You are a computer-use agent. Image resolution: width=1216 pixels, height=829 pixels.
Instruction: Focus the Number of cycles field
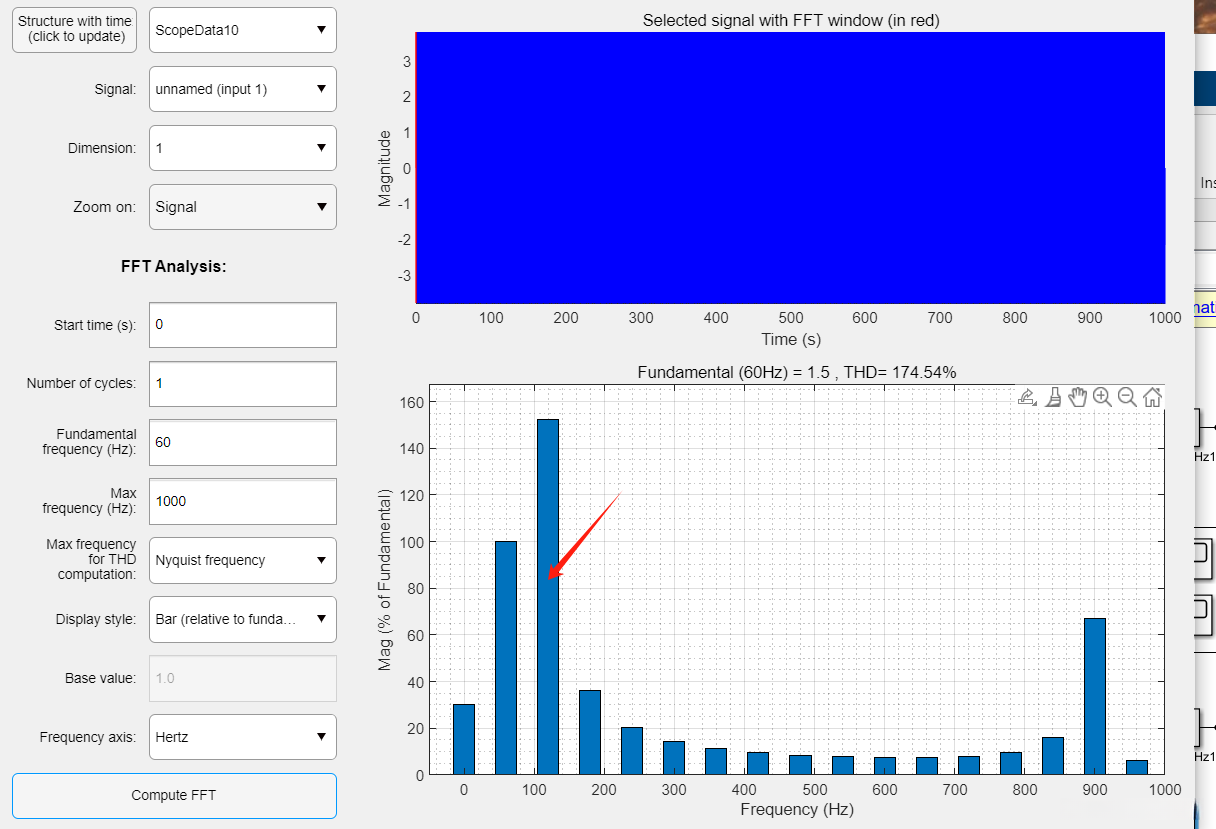pyautogui.click(x=242, y=384)
